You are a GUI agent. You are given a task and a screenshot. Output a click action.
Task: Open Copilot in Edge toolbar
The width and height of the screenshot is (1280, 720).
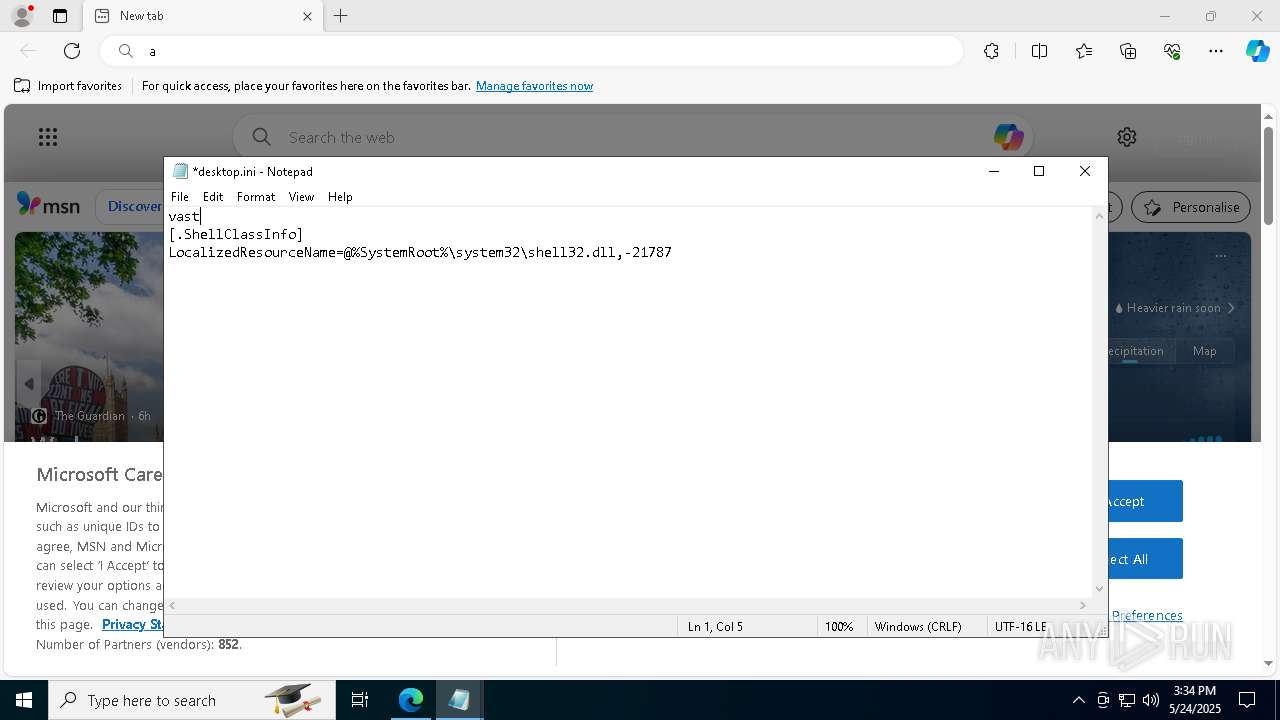1257,51
